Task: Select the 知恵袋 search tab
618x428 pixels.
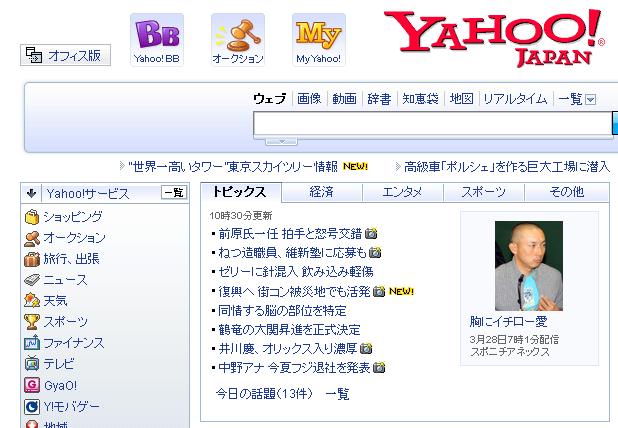Action: [420, 99]
